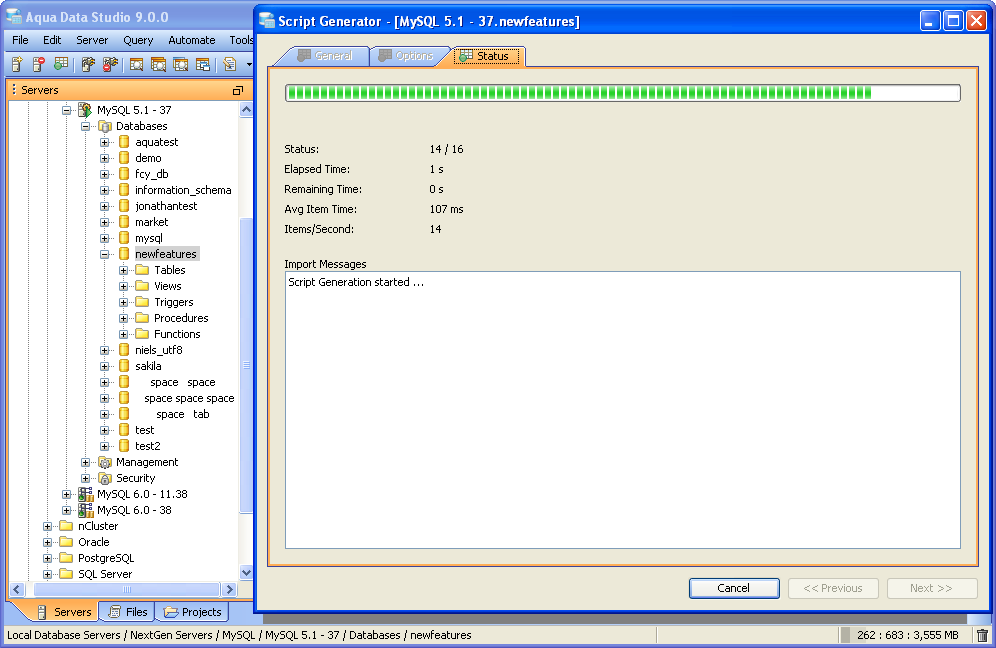
Task: Expand the nCluster server group
Action: [47, 527]
